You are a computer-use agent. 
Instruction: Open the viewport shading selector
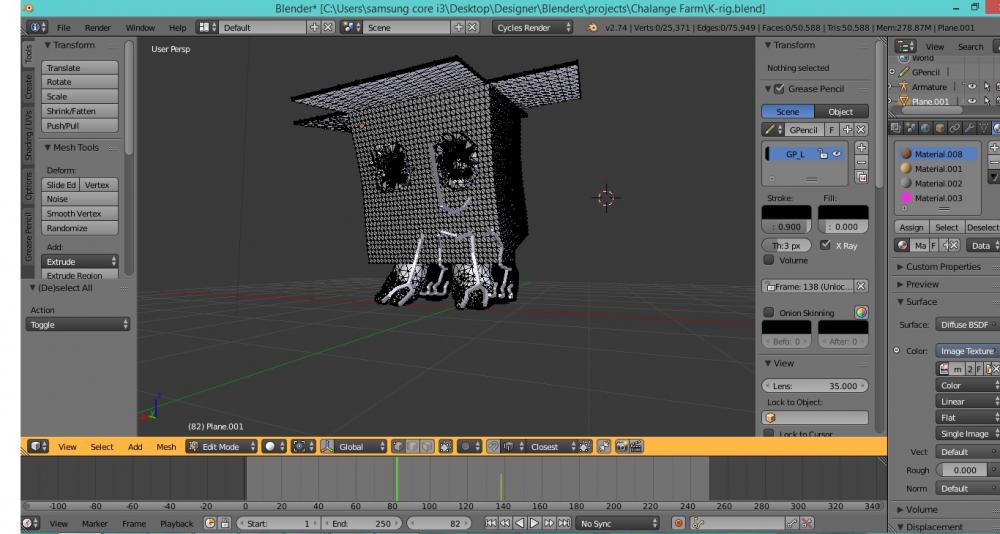(x=273, y=447)
